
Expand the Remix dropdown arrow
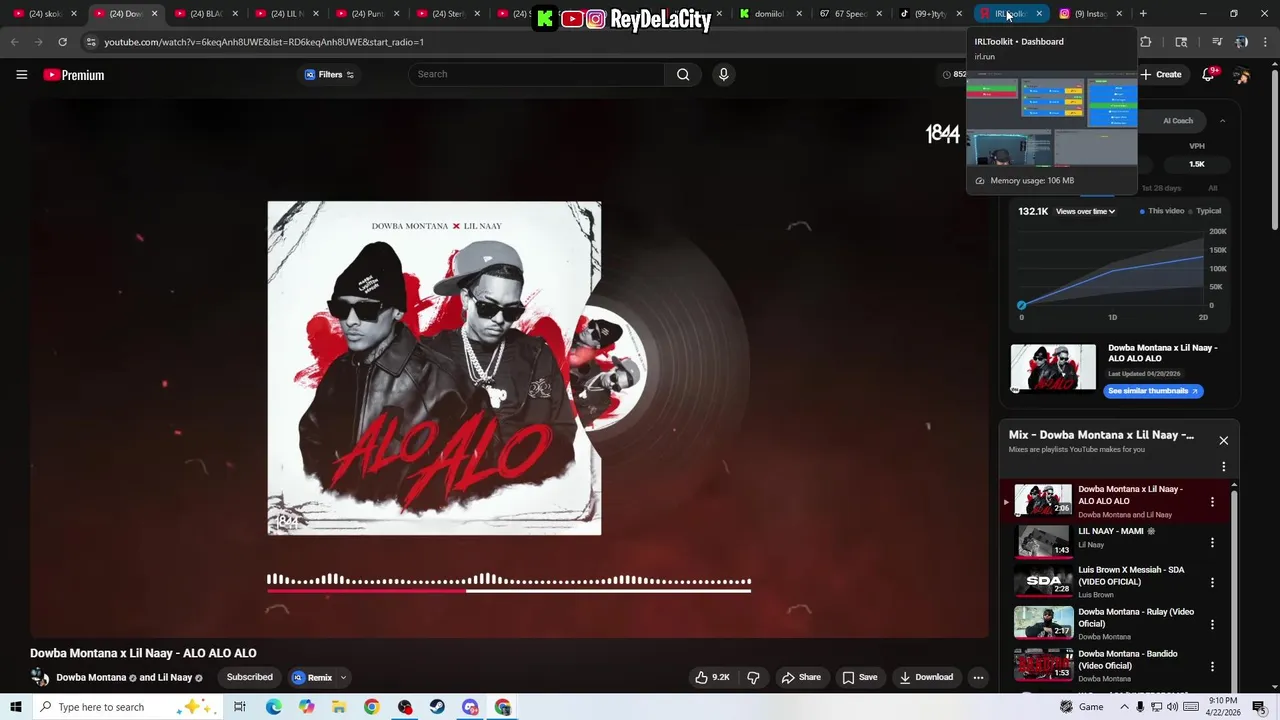coord(343,677)
